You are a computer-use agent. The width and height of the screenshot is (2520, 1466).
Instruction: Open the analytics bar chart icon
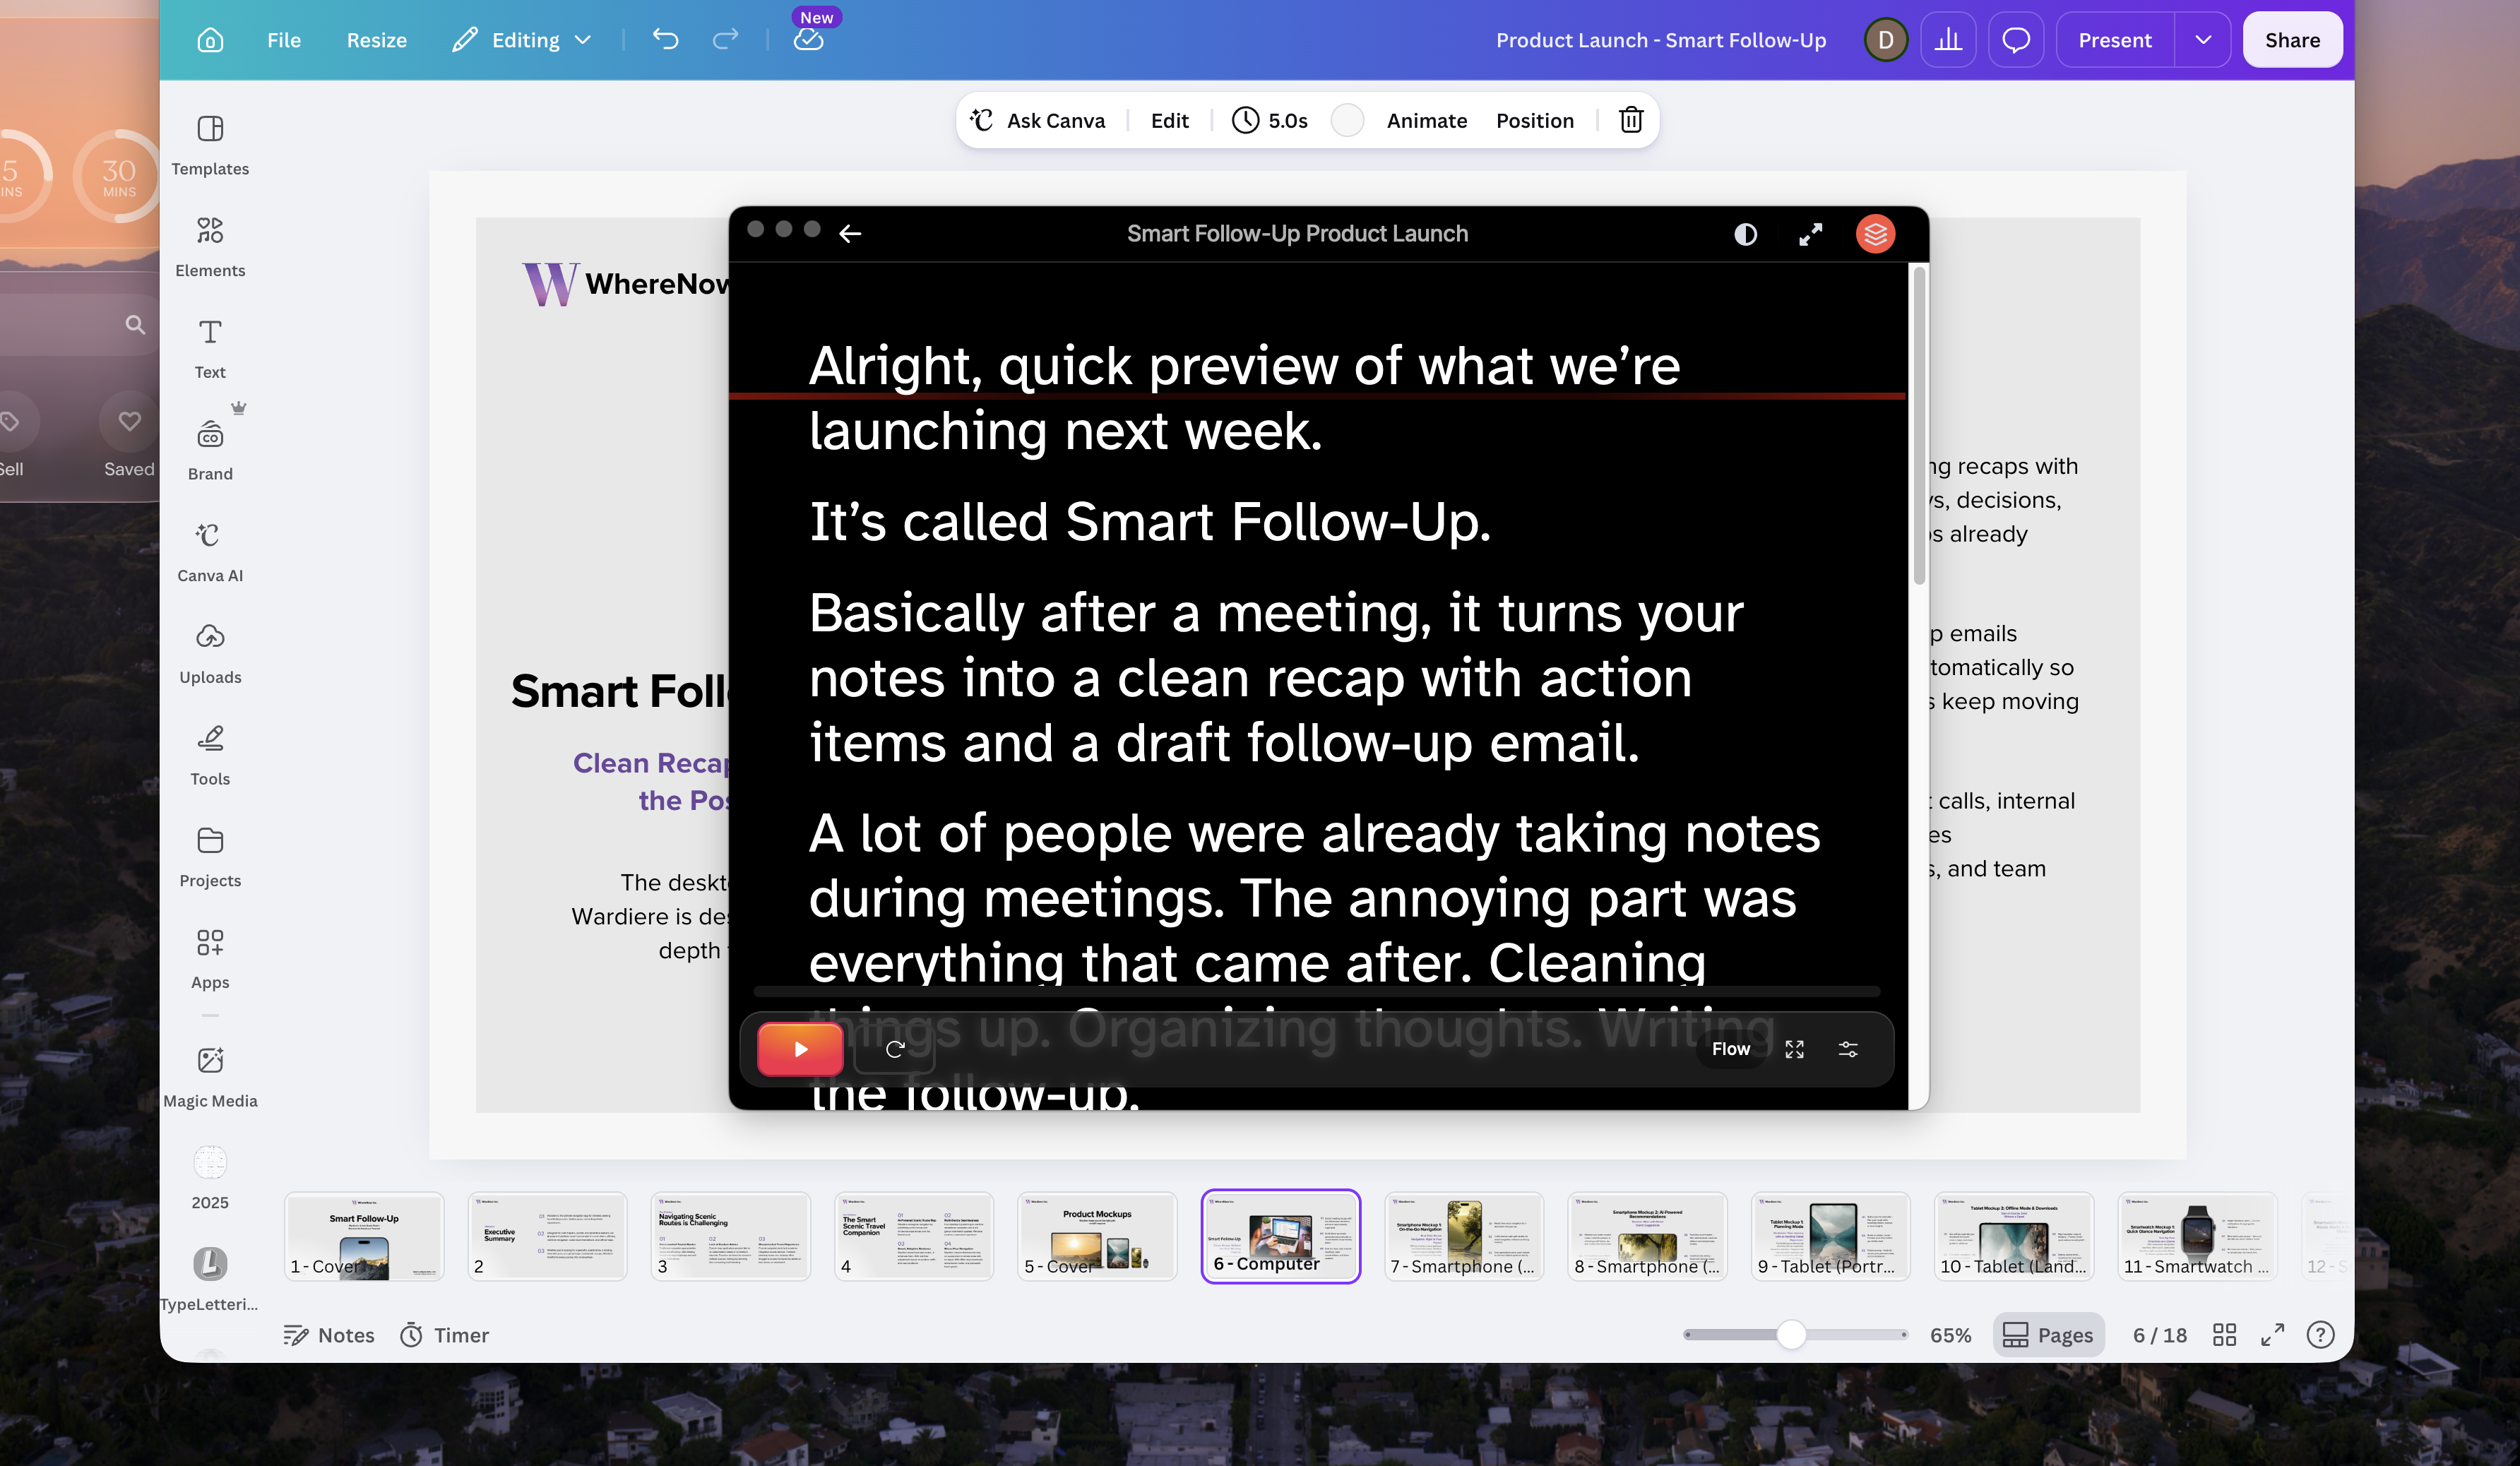coord(1948,40)
